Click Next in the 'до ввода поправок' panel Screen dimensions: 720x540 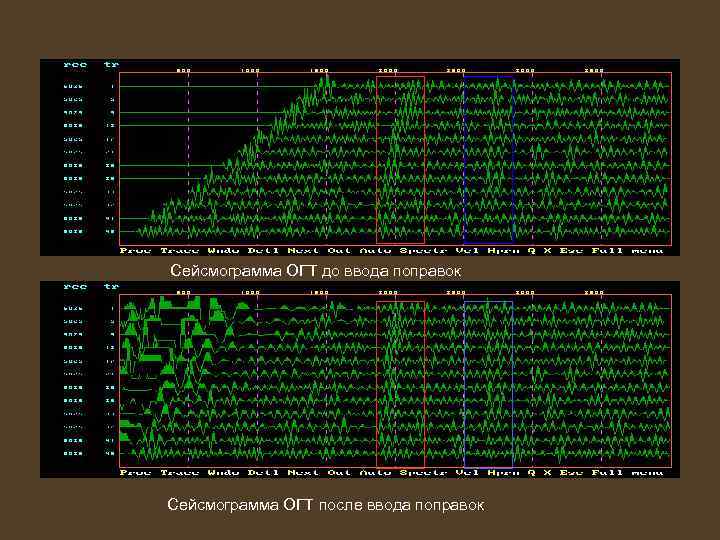pyautogui.click(x=303, y=250)
